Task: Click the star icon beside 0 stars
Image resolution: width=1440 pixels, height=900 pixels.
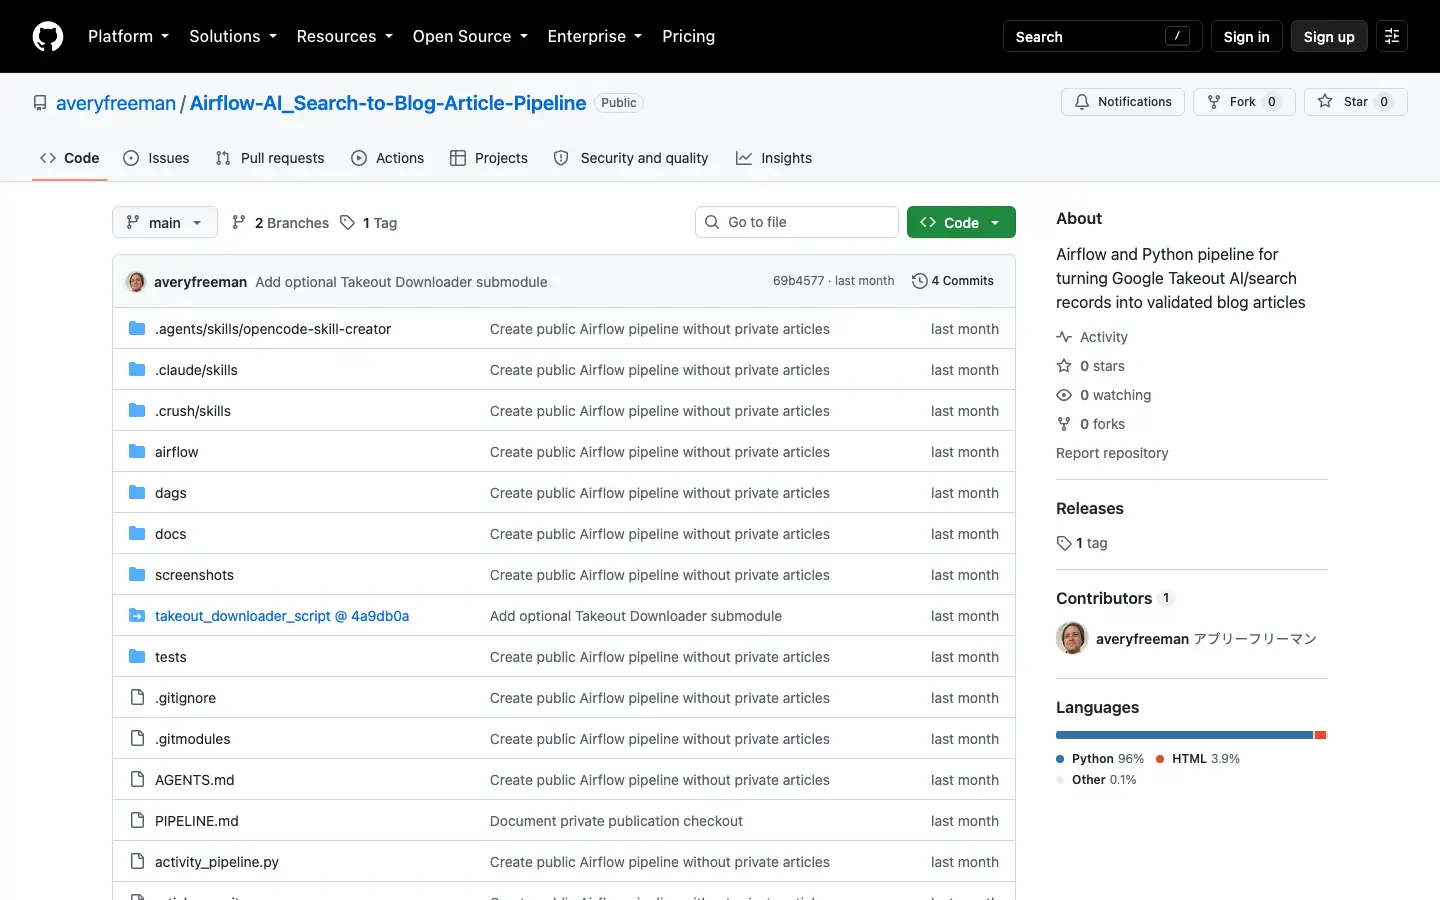Action: tap(1064, 366)
